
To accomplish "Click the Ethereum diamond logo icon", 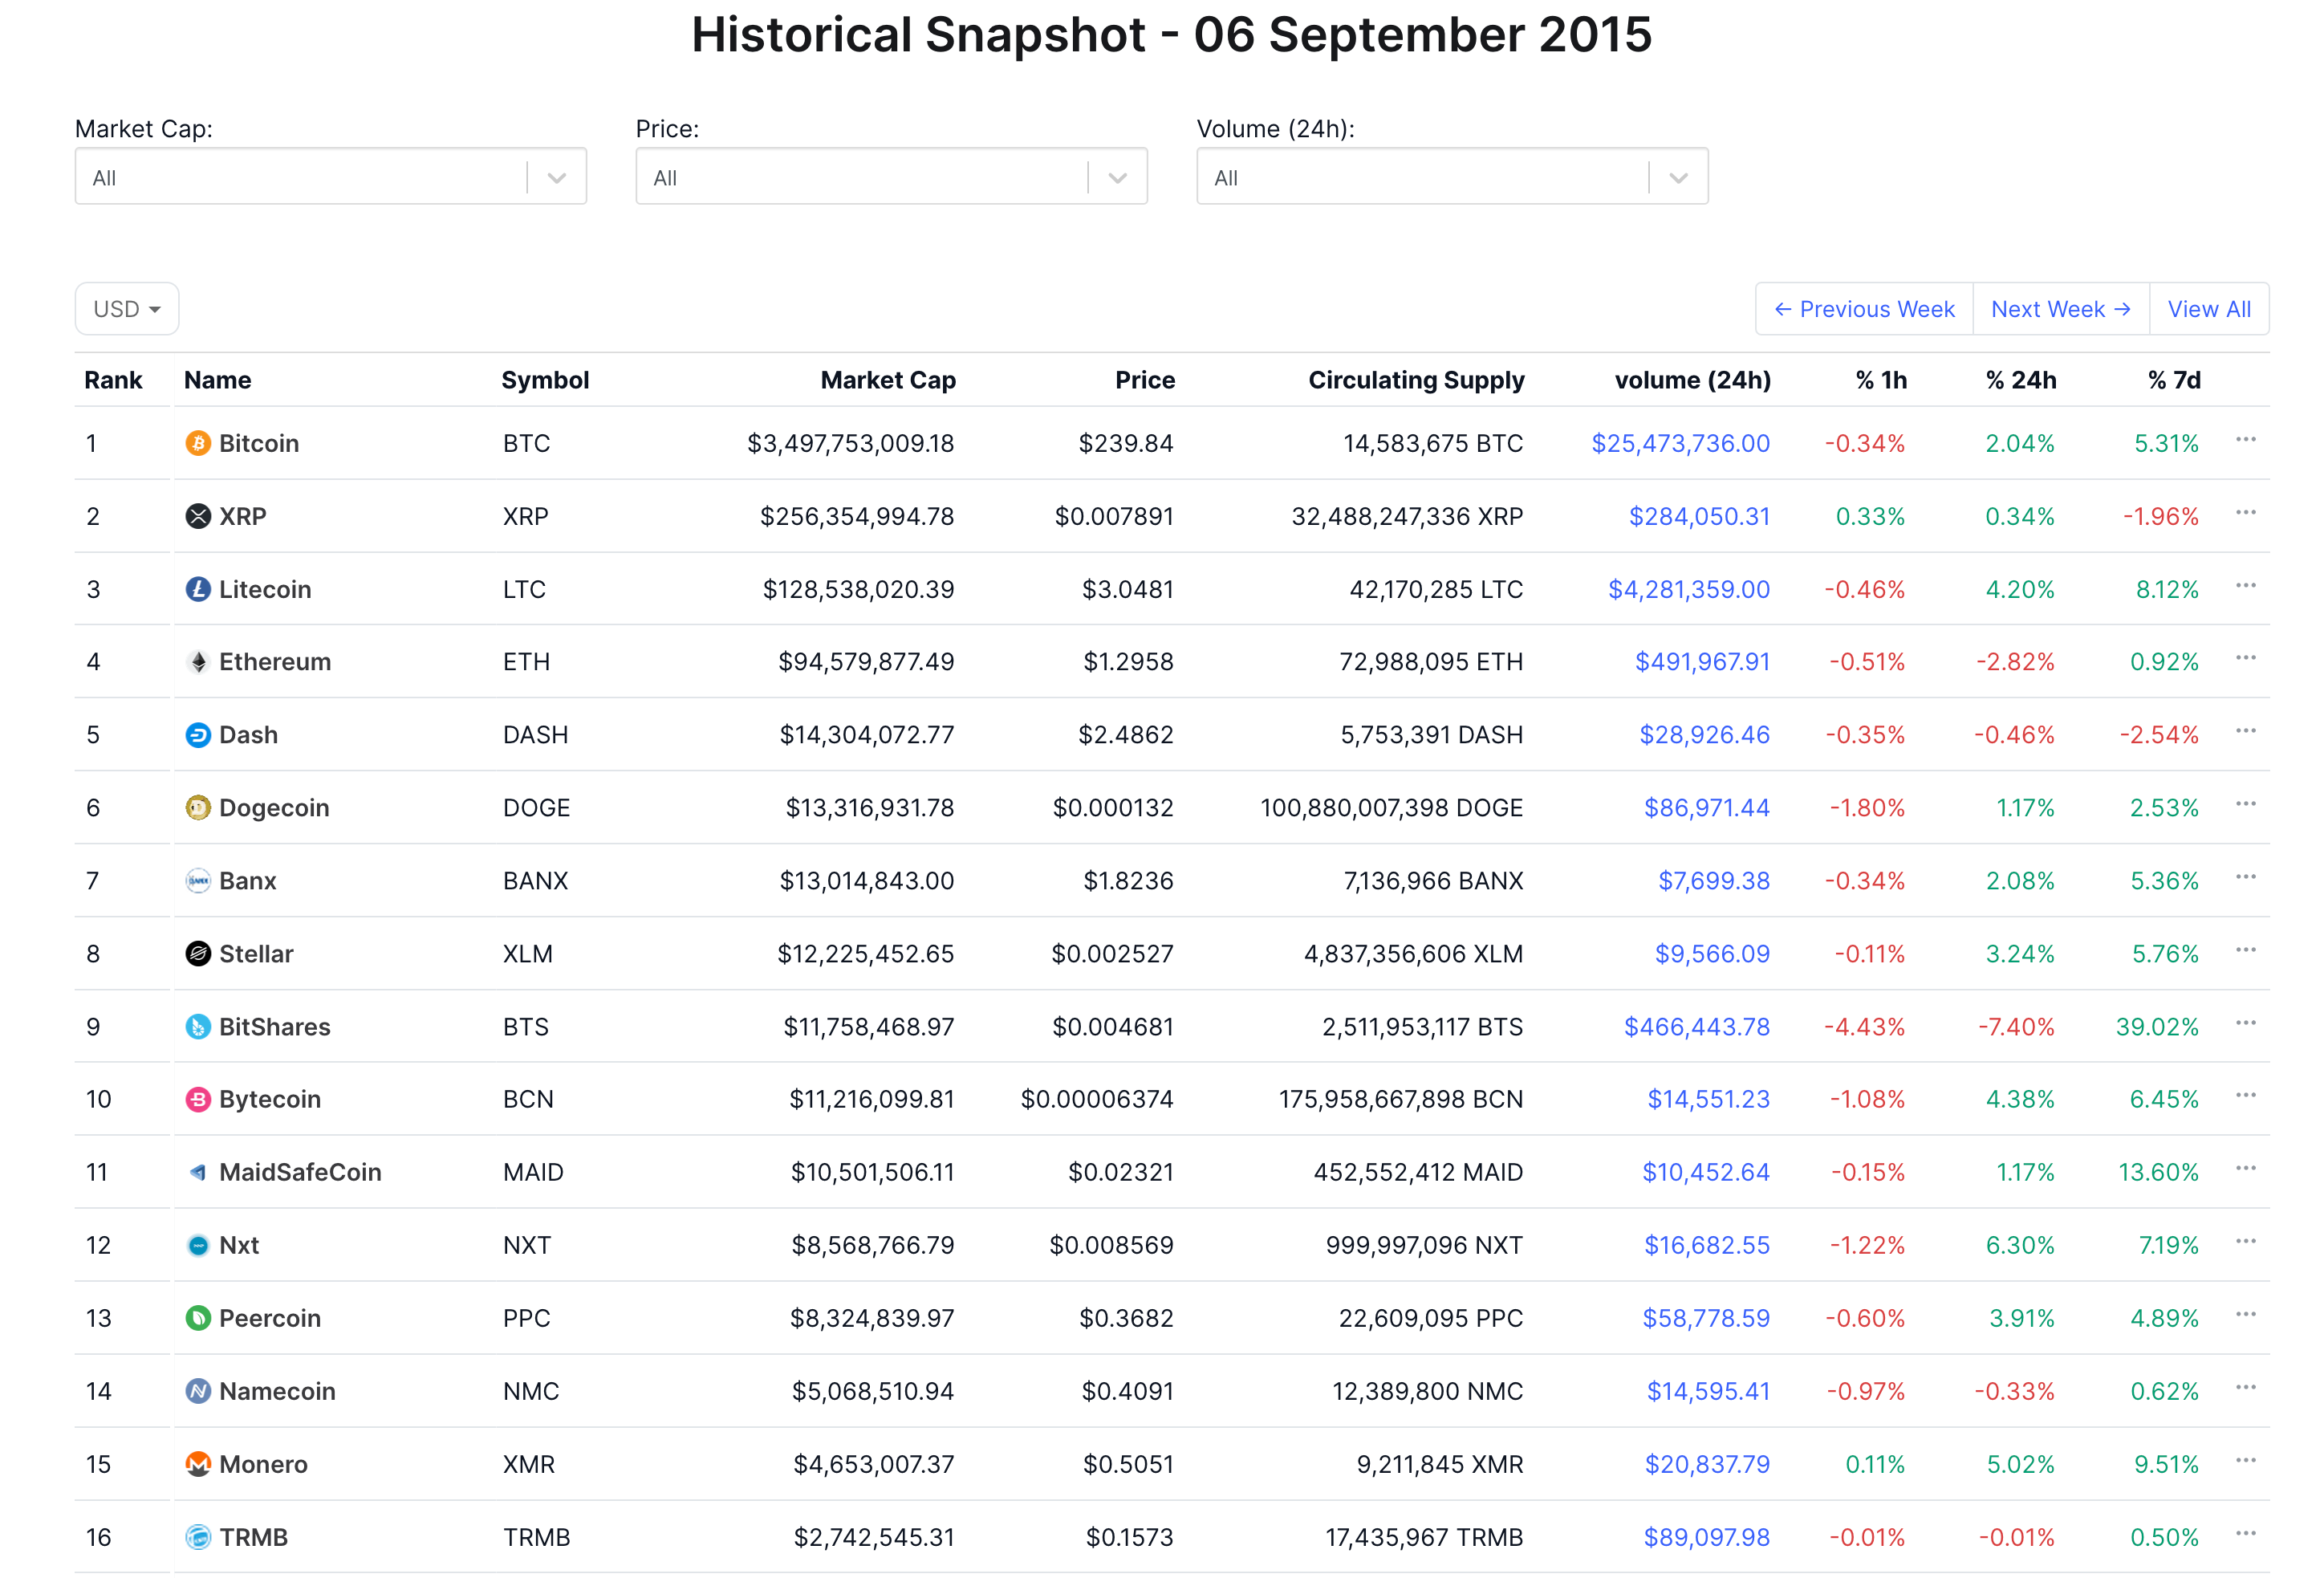I will tap(198, 662).
